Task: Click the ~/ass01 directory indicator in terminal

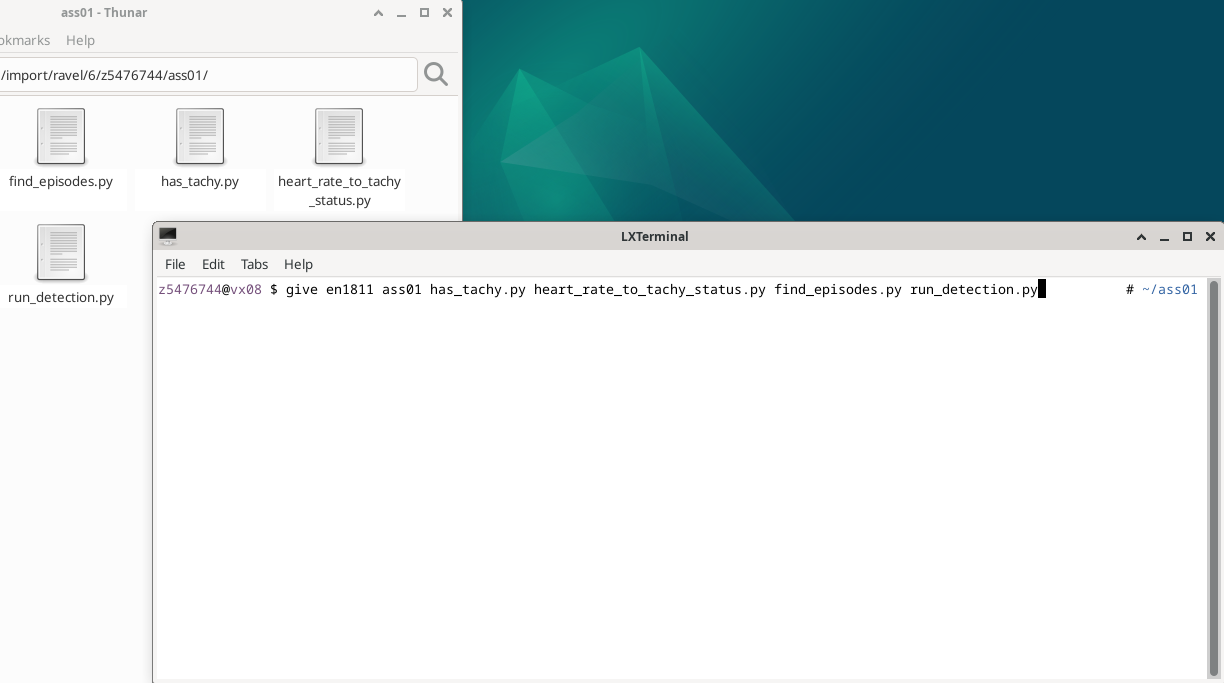Action: (x=1169, y=289)
